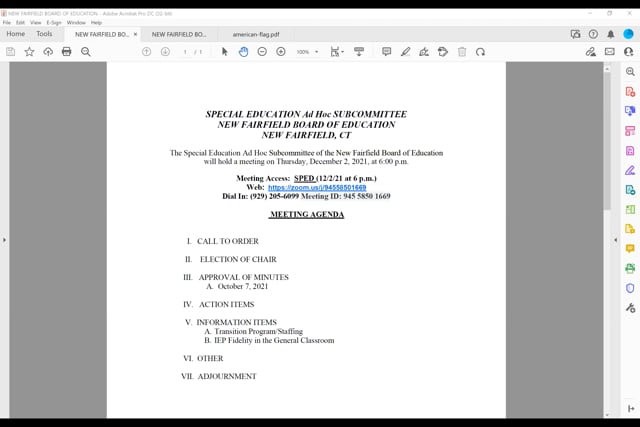
Task: Switch to the Home tab
Action: [16, 34]
